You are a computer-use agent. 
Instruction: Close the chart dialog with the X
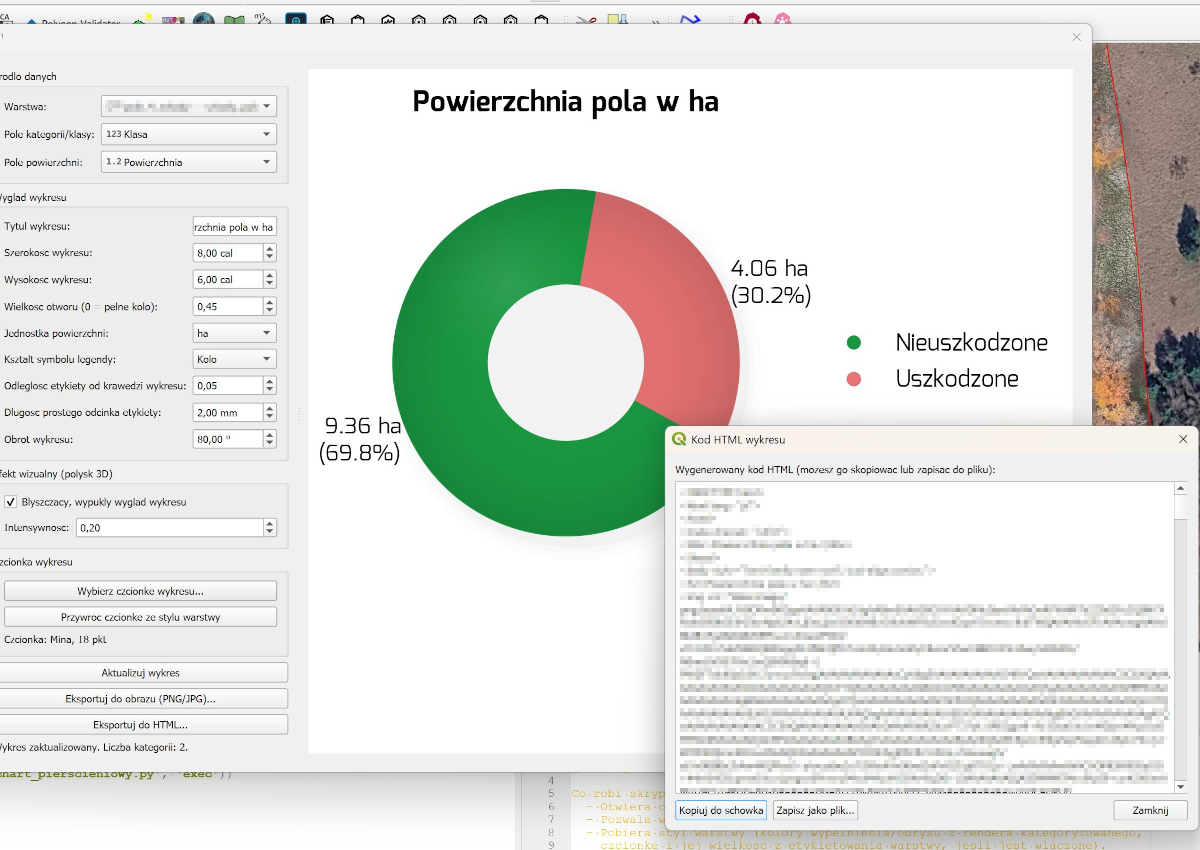tap(1077, 37)
